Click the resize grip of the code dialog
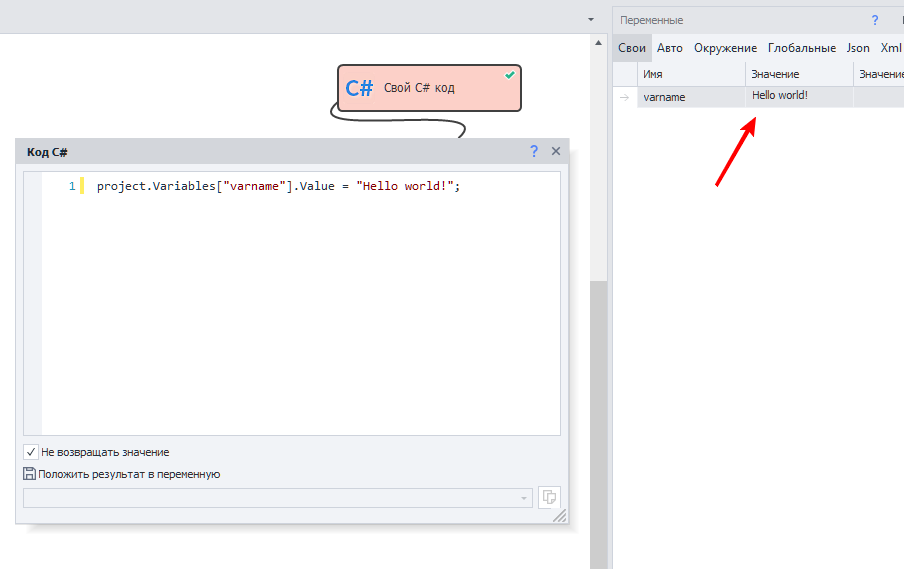The width and height of the screenshot is (904, 569). point(559,516)
